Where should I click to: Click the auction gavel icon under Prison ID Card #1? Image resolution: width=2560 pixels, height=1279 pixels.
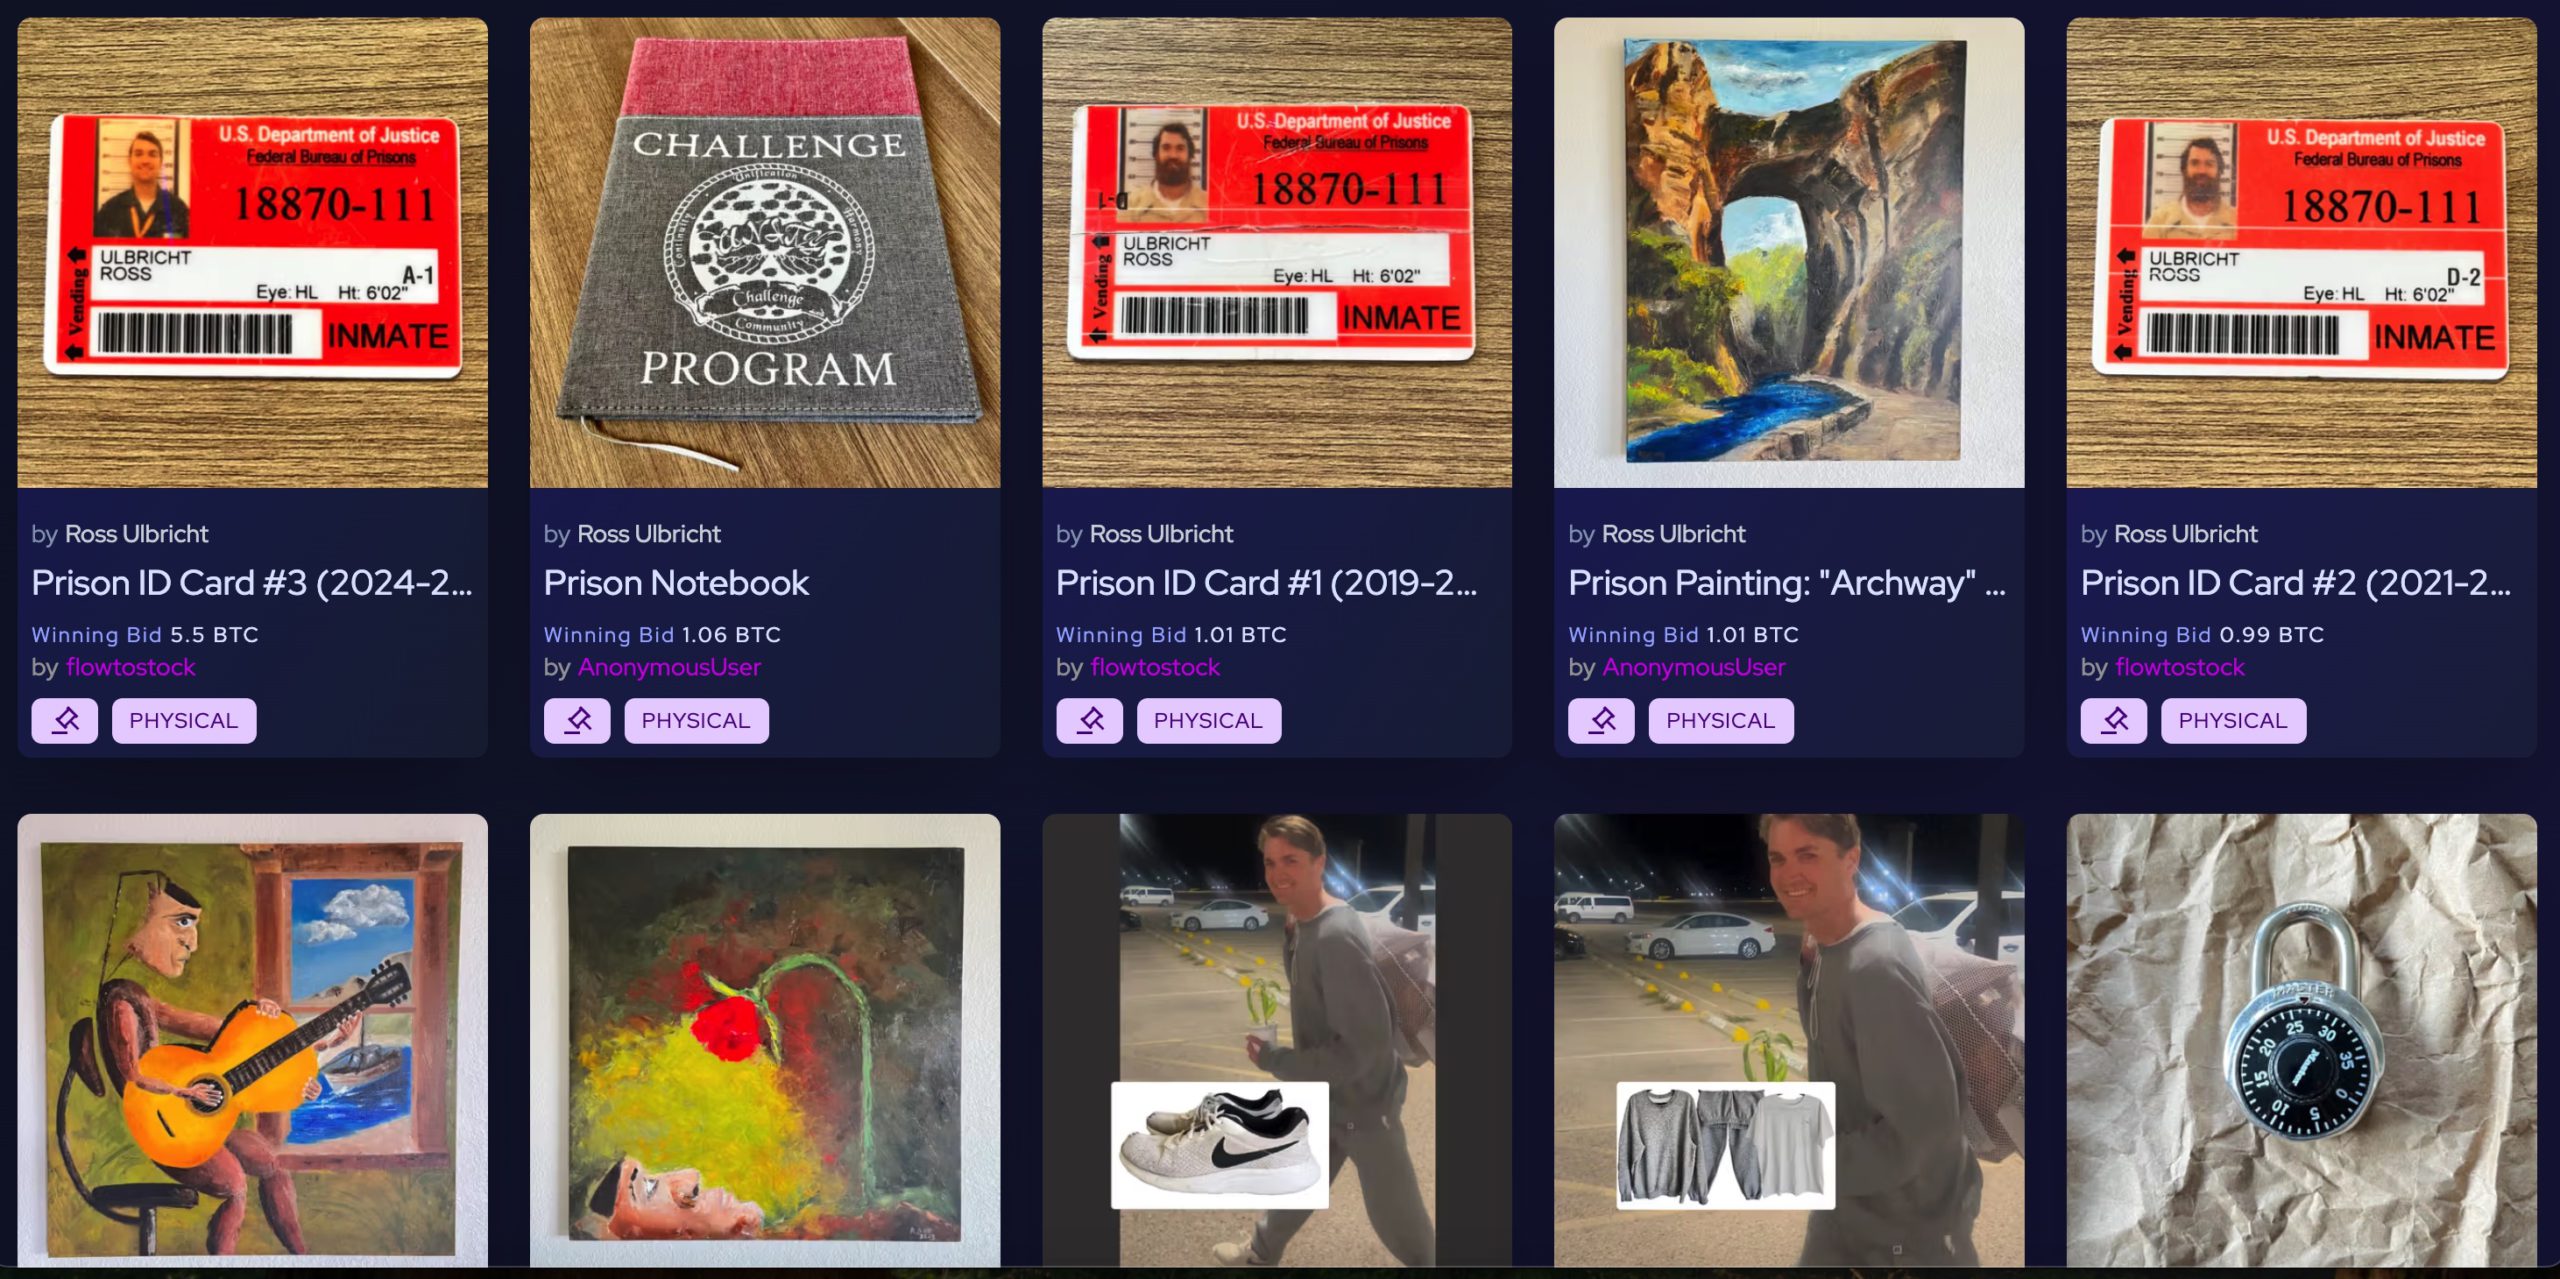coord(1089,720)
